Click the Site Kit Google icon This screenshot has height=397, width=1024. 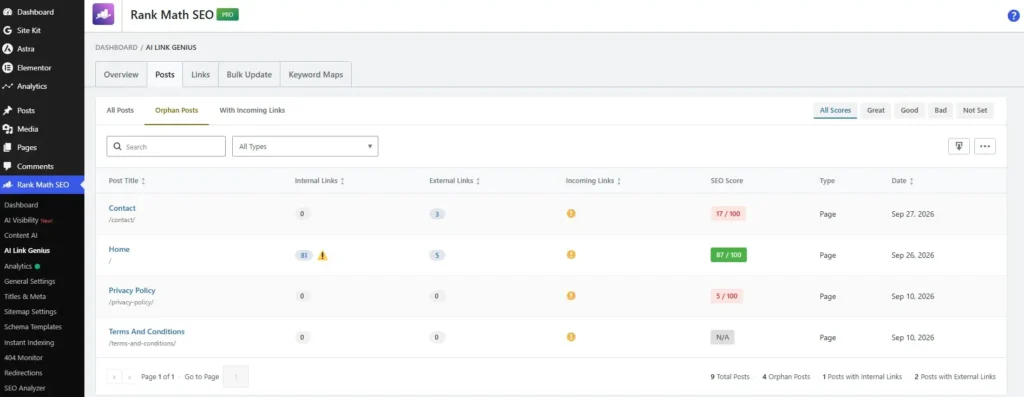pos(7,30)
